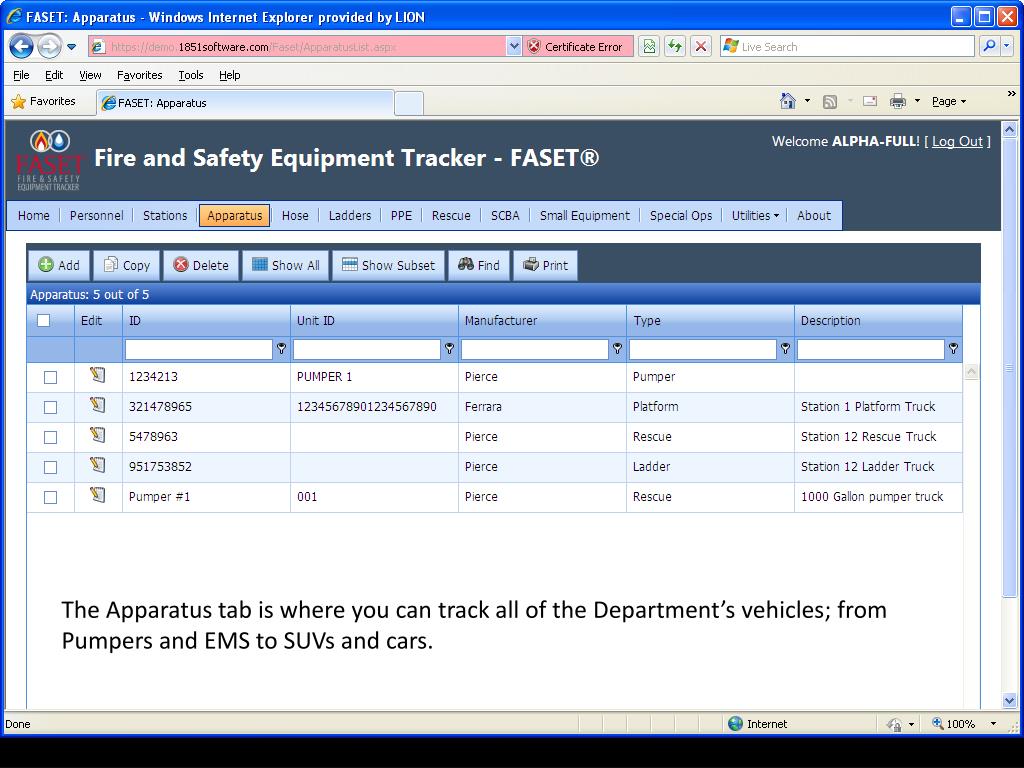
Task: Click the ID filter text box
Action: (x=199, y=349)
